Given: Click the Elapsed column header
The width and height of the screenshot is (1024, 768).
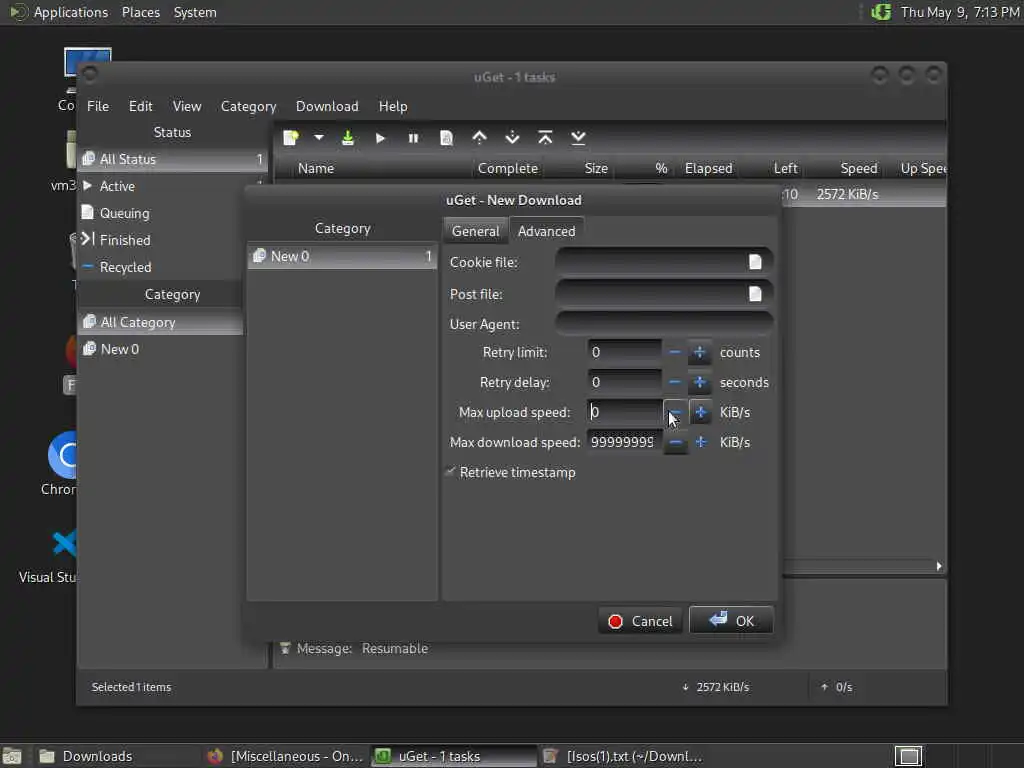Looking at the screenshot, I should pos(709,168).
